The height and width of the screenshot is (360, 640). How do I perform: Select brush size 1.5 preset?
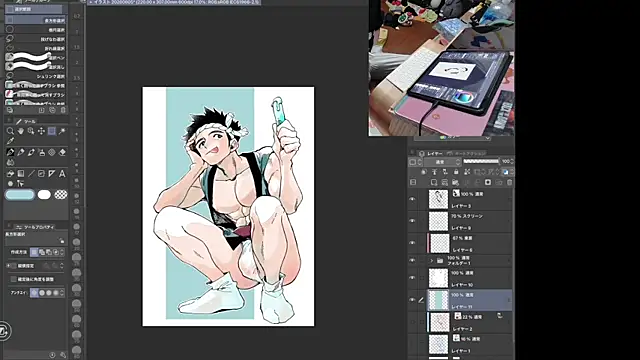click(77, 47)
